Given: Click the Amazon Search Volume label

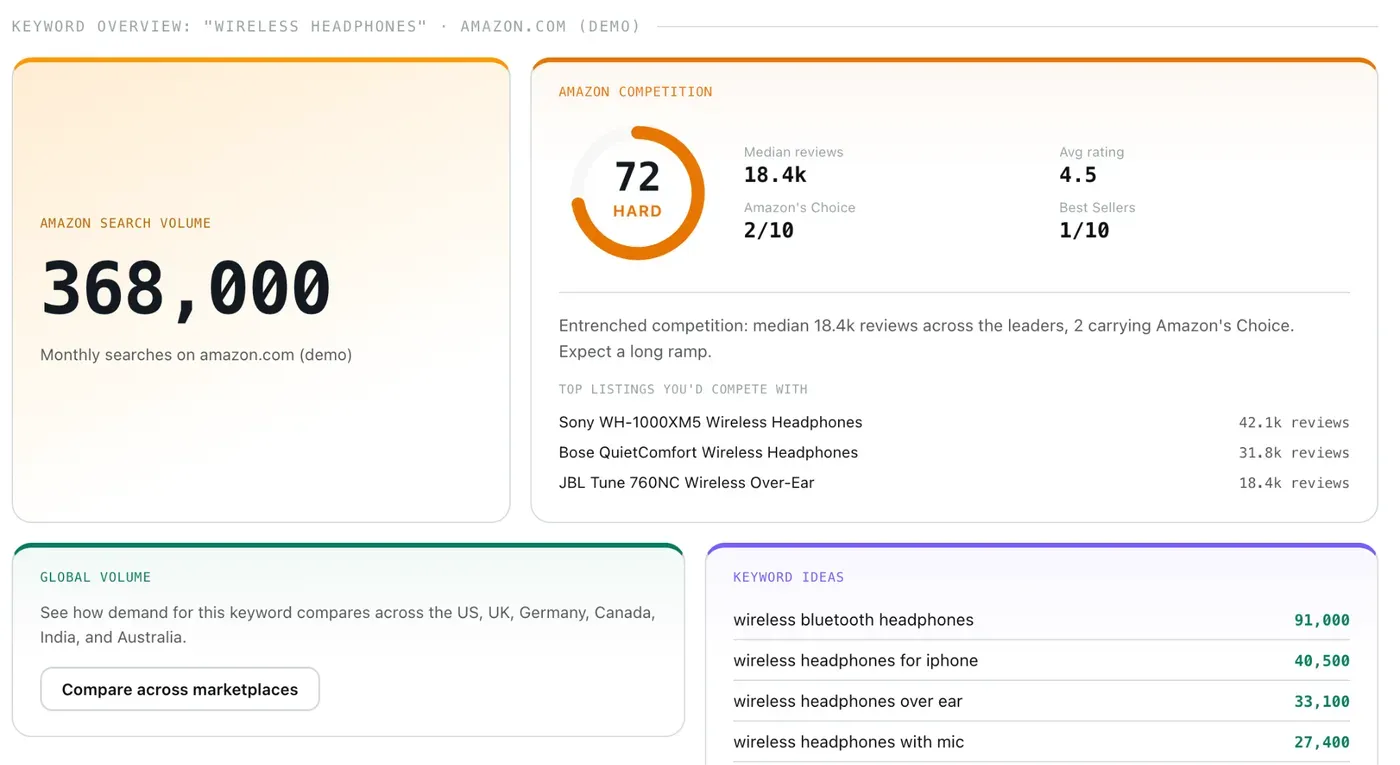Looking at the screenshot, I should coord(125,223).
